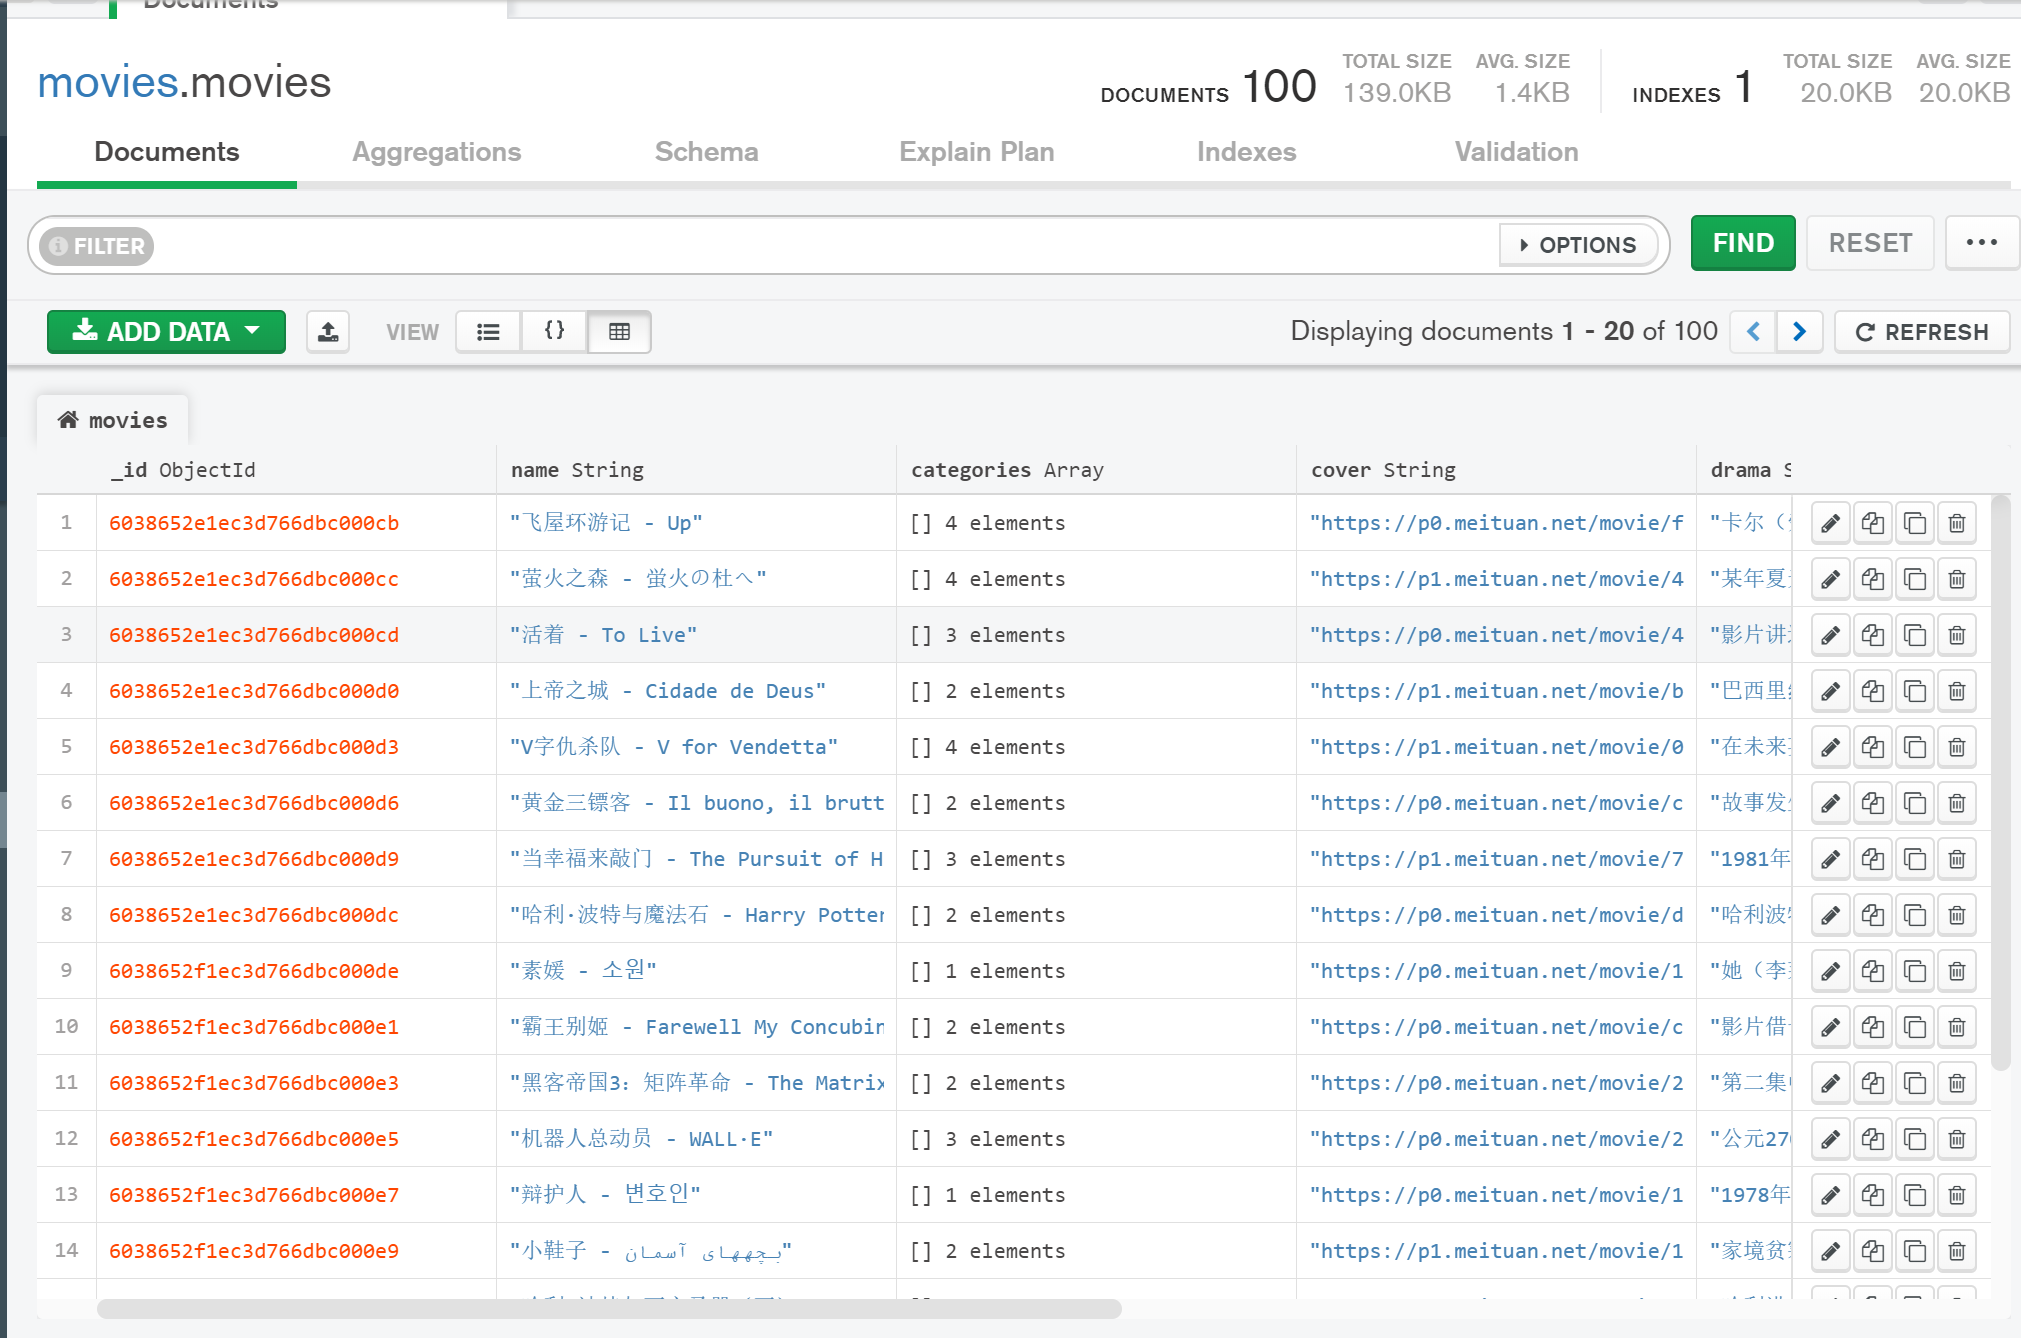The height and width of the screenshot is (1338, 2021).
Task: Open the Schema tab
Action: point(706,152)
